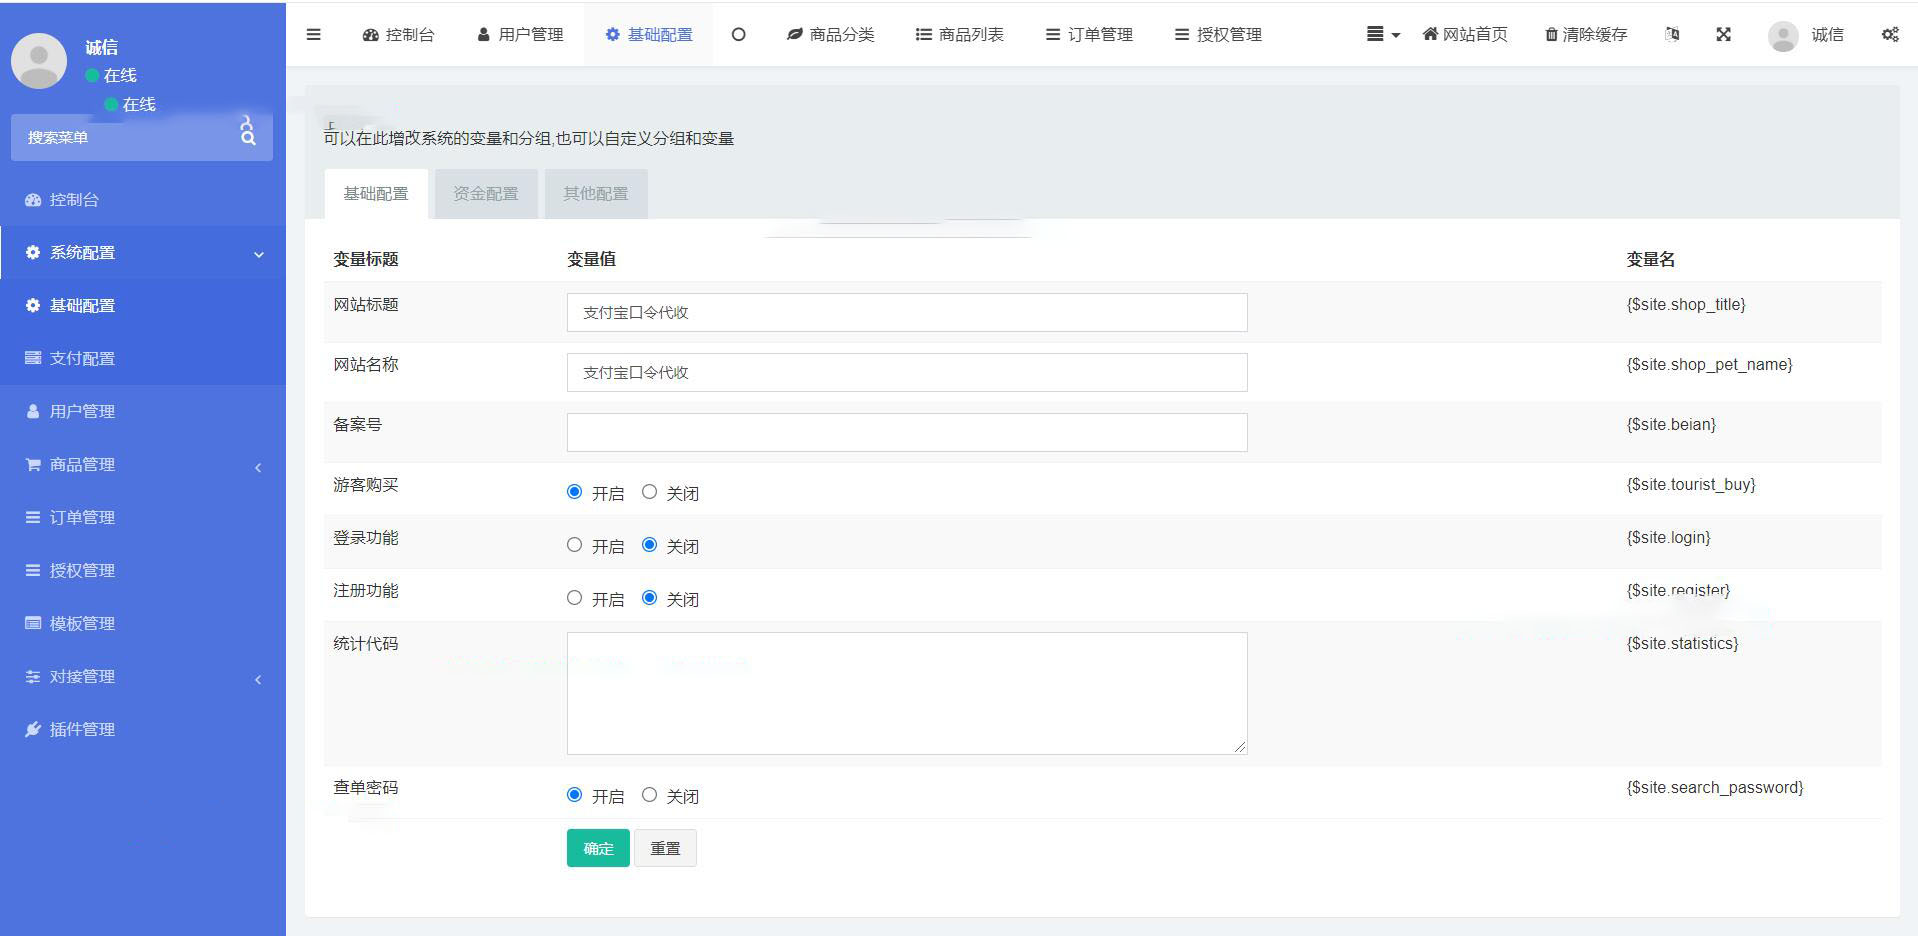Open settings gears icon at top right
Screen dimensions: 1918x936
tap(1890, 34)
